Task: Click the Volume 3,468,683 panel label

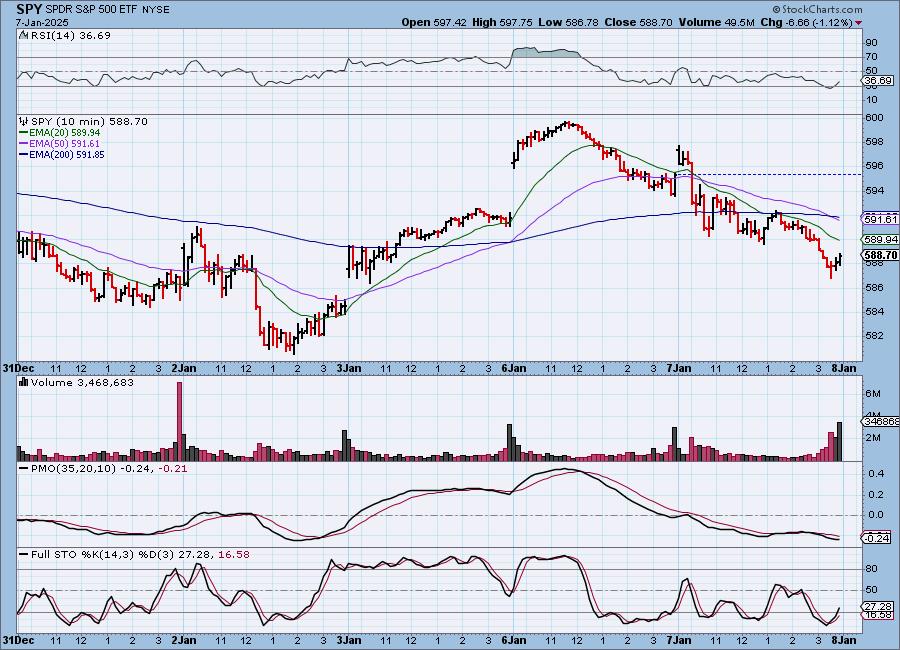Action: click(82, 382)
